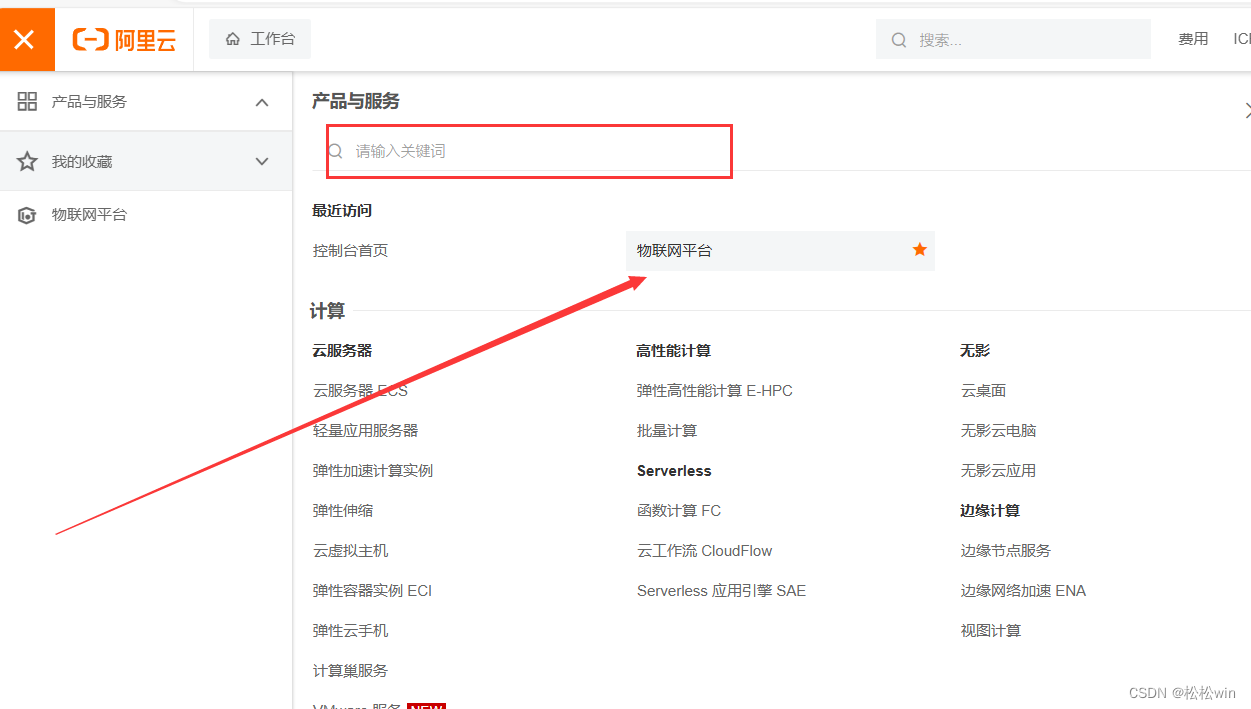Open 视图计算 product link
Image resolution: width=1251 pixels, height=709 pixels.
(990, 630)
